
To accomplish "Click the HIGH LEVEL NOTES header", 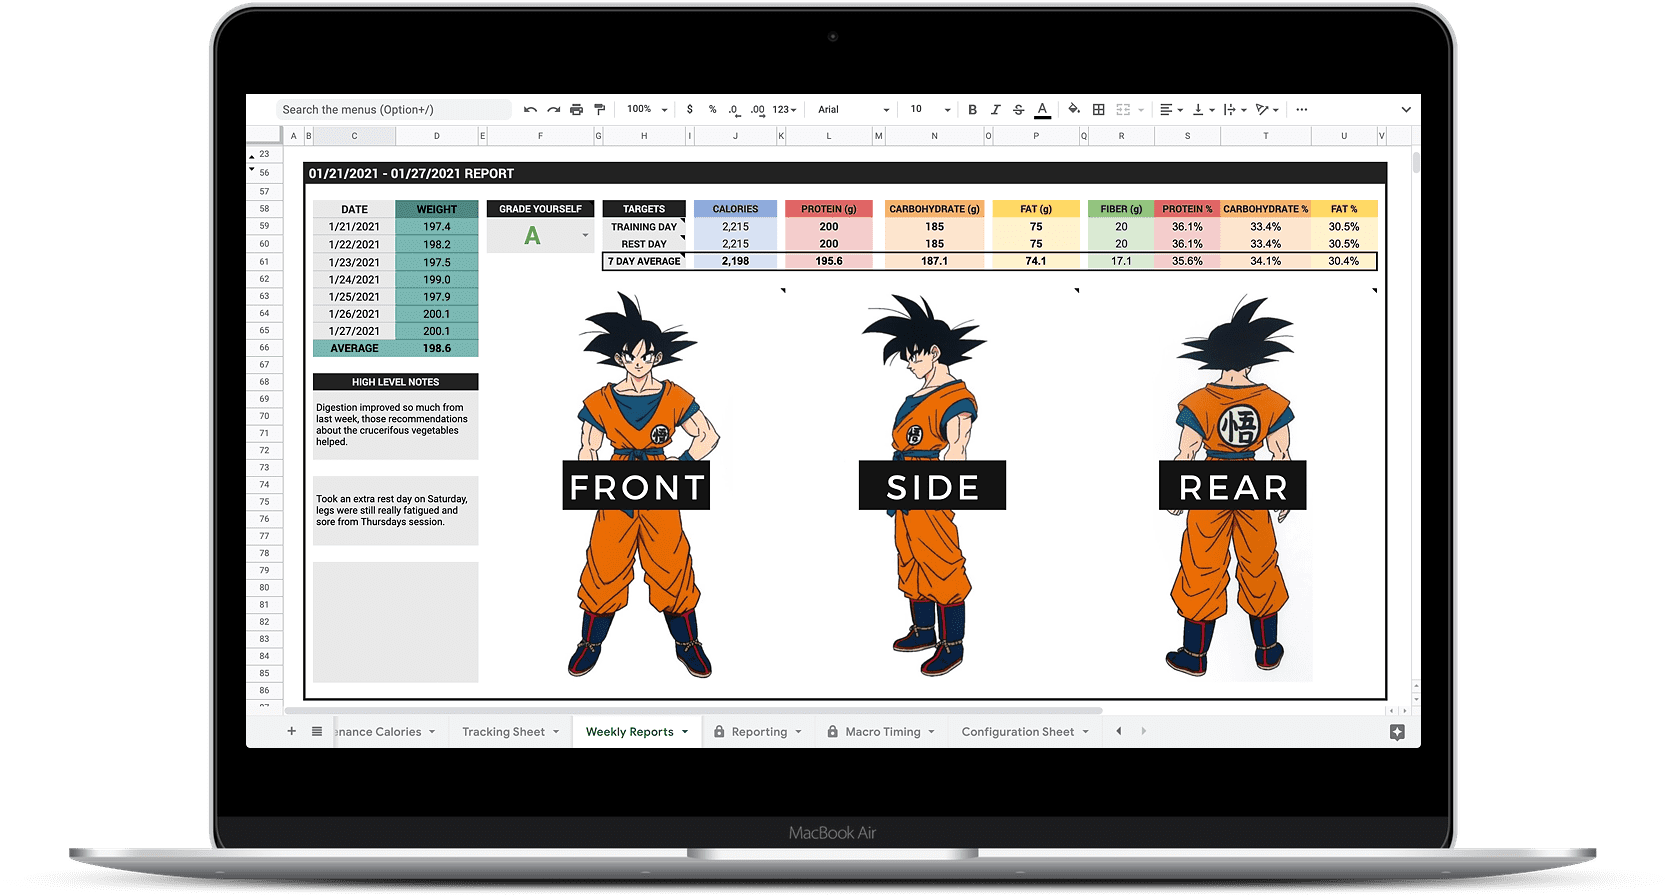I will coord(395,382).
